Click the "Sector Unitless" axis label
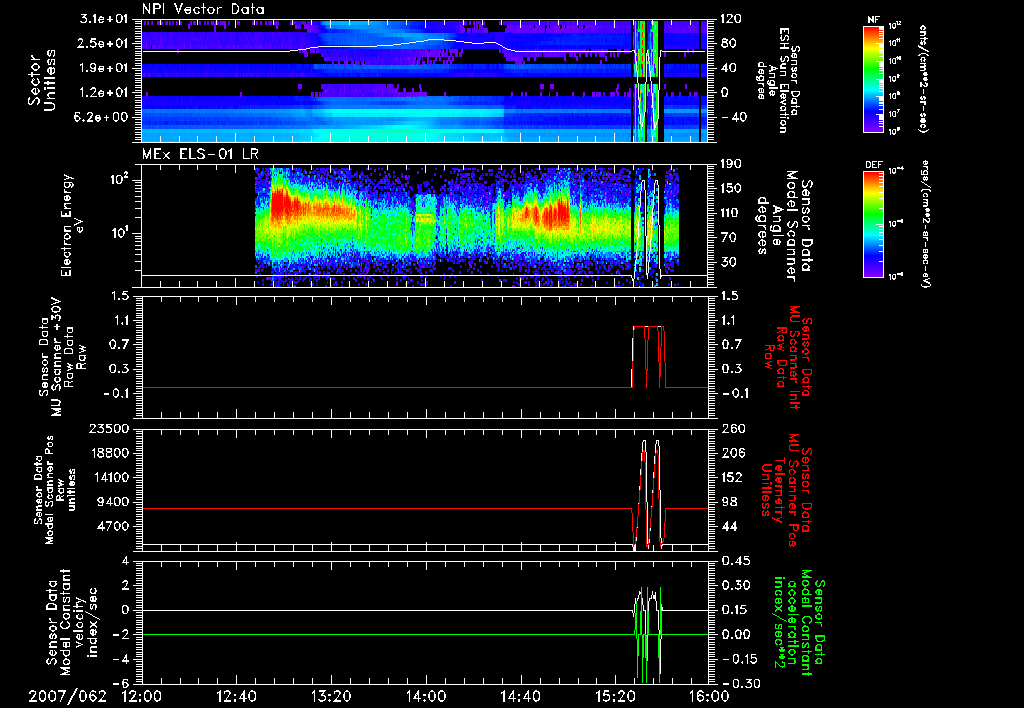Screen dimensions: 1024x708 [x=41, y=80]
